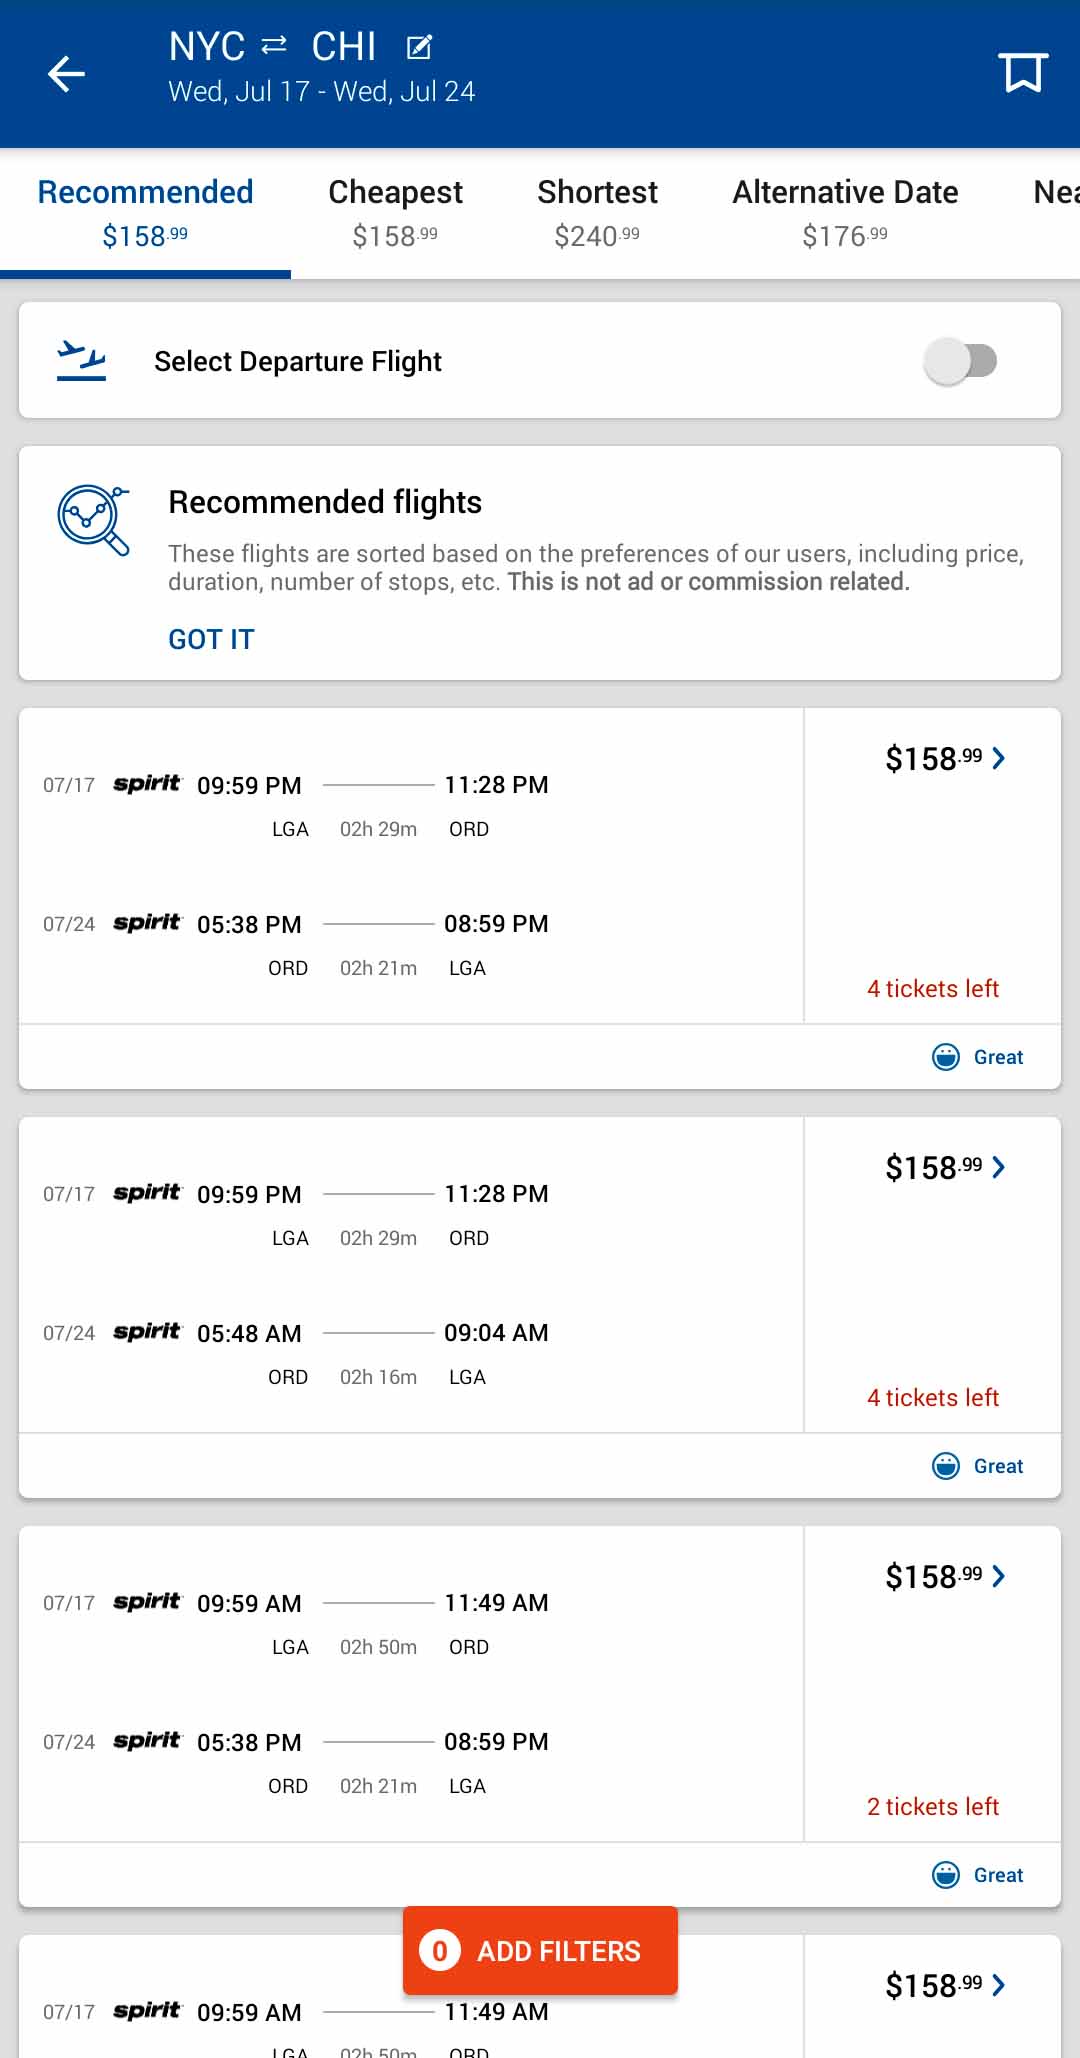Tap the Great rating smiley on third flight
This screenshot has height=2058, width=1080.
[945, 1875]
